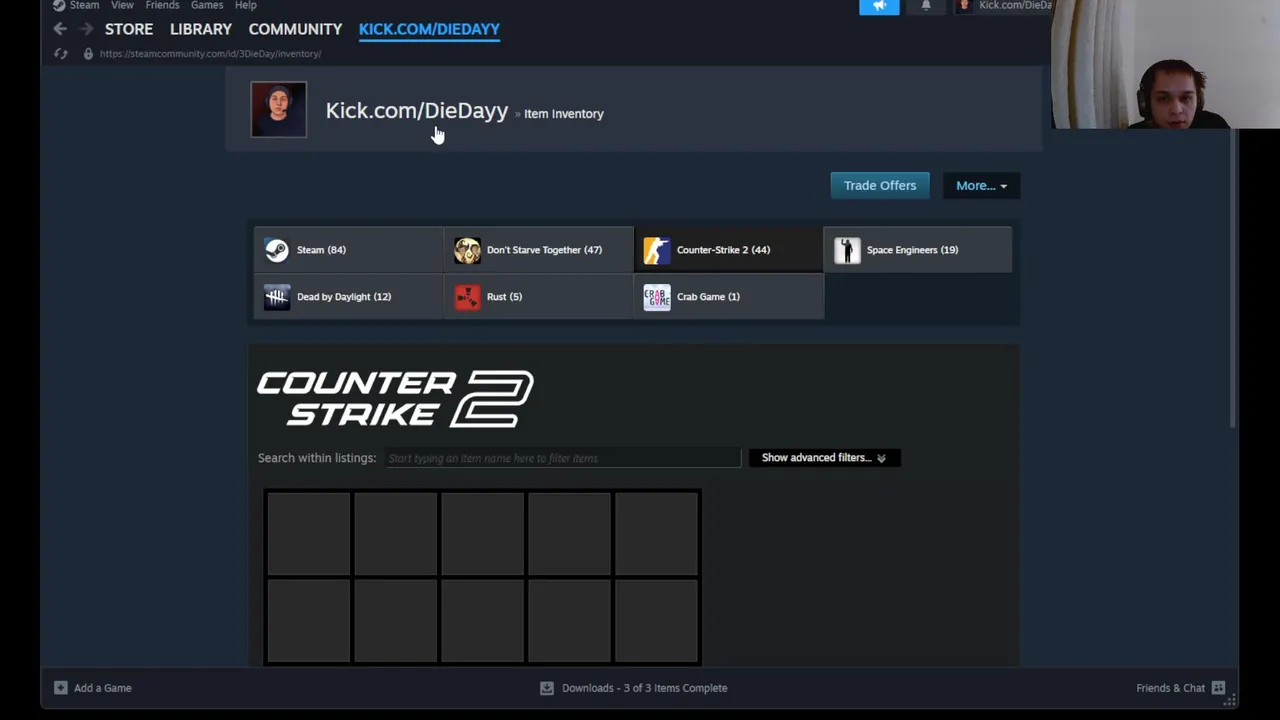Click the Steam inventory logo icon
The image size is (1280, 720).
tap(277, 250)
